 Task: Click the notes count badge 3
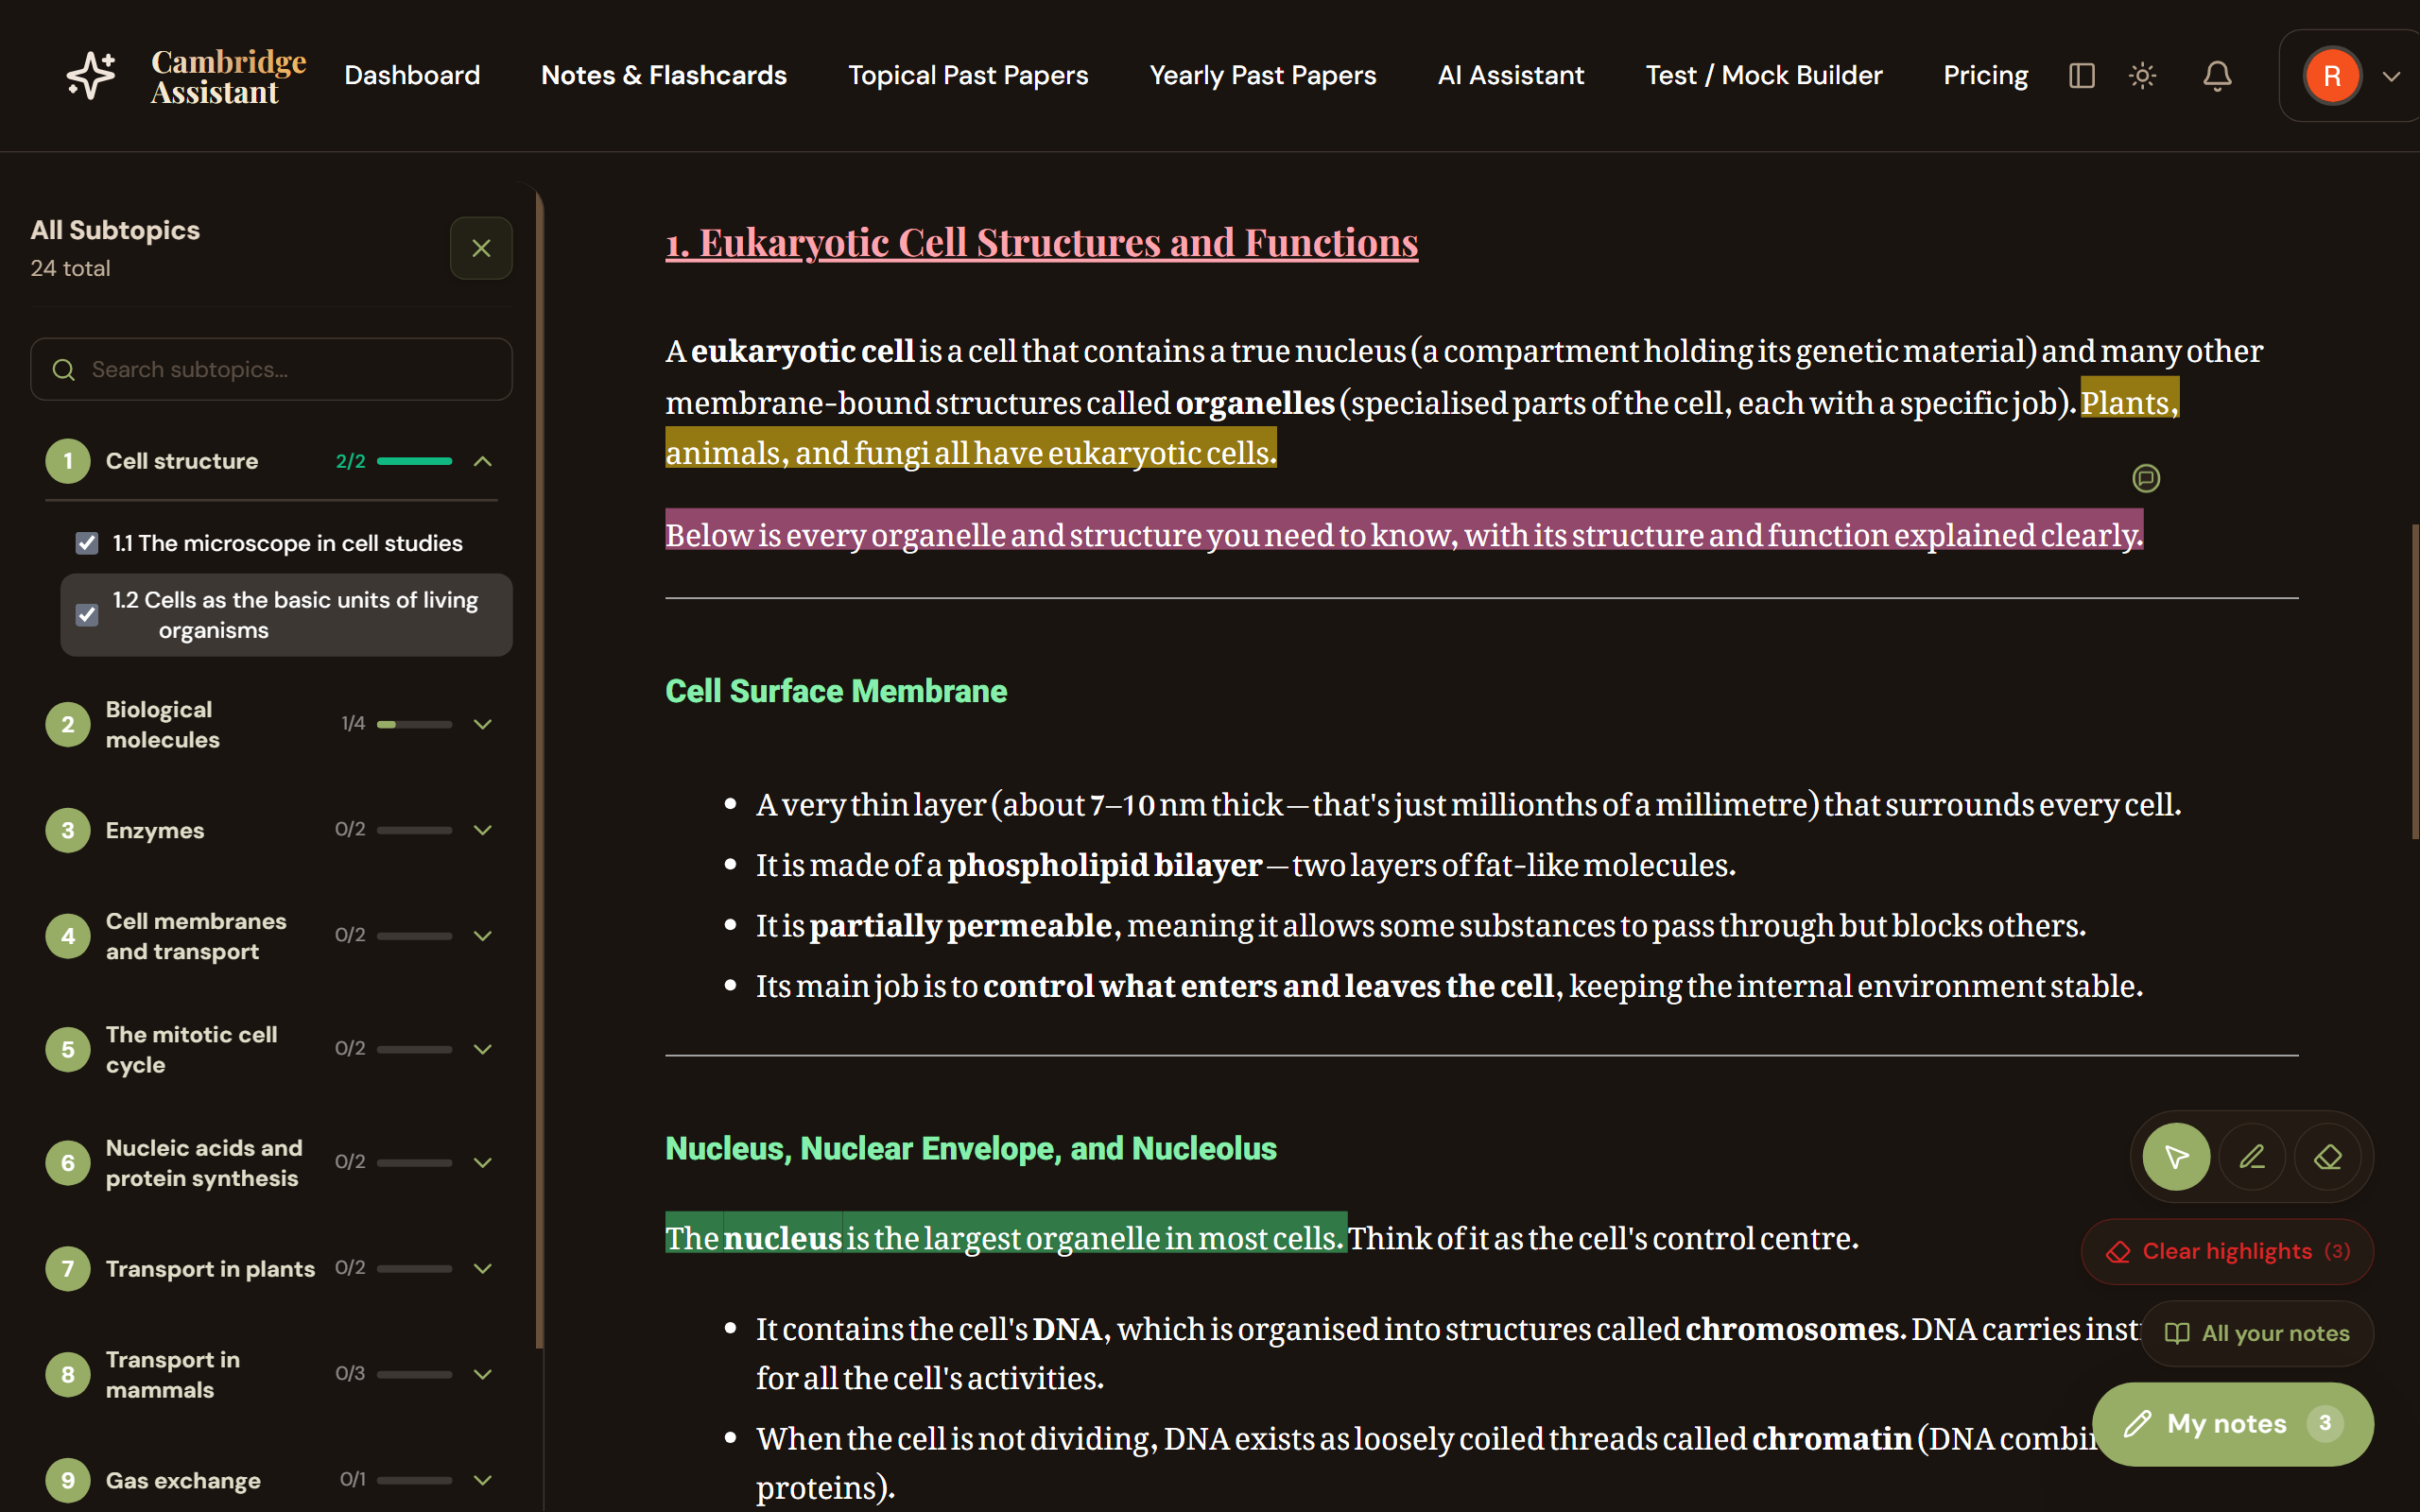tap(2324, 1424)
